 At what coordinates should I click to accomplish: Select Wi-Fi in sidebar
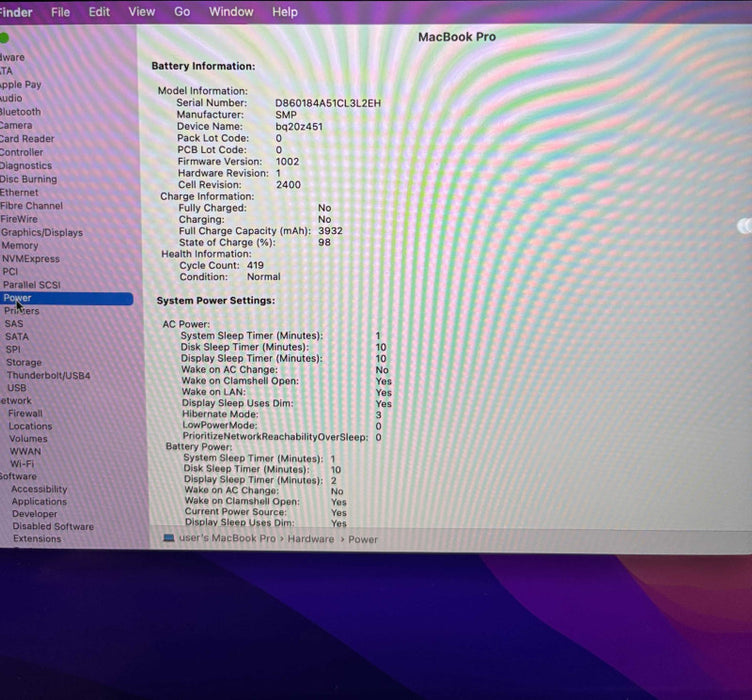click(22, 464)
